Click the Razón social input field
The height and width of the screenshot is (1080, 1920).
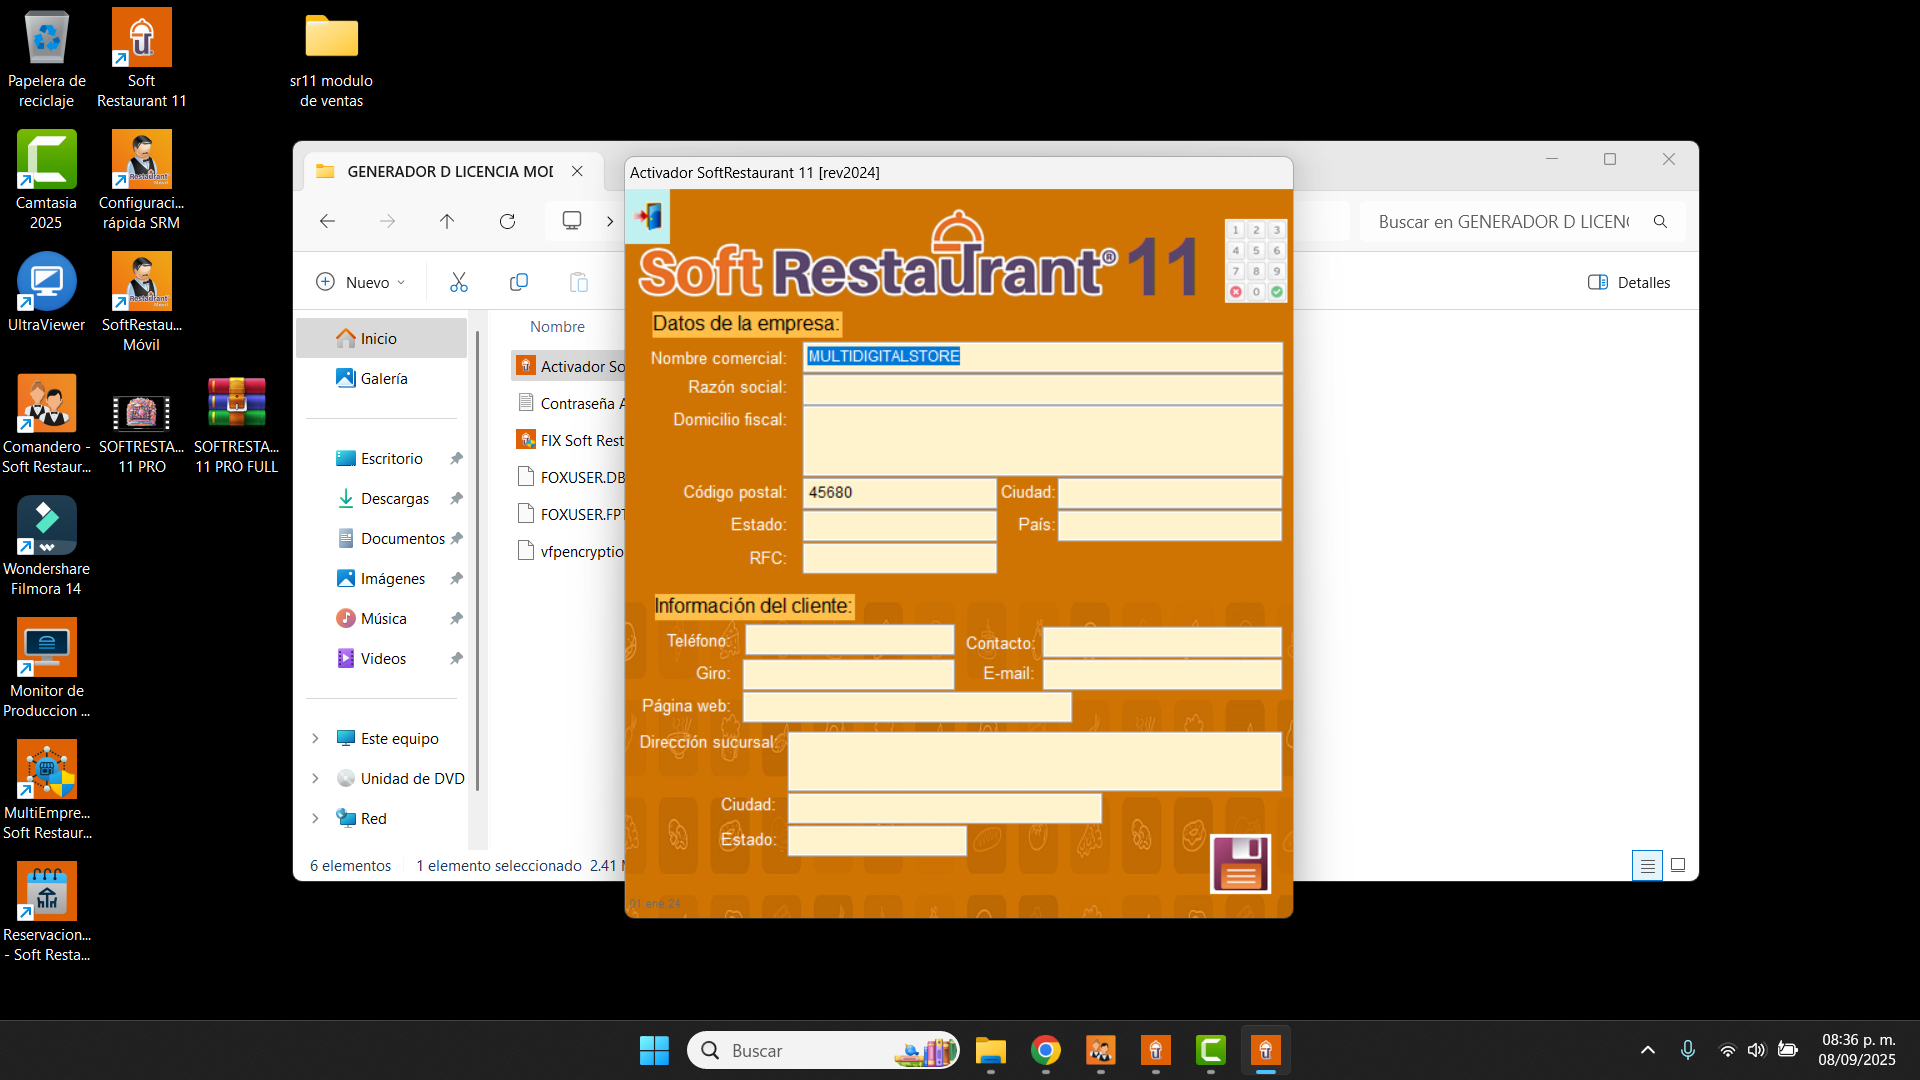(1042, 389)
